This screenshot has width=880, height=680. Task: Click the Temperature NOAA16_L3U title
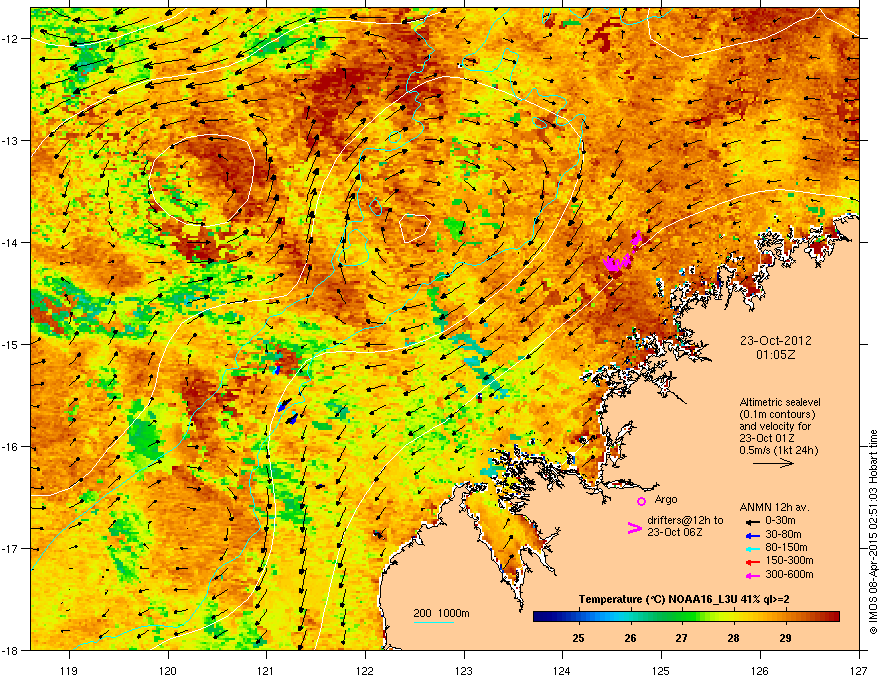coord(684,599)
